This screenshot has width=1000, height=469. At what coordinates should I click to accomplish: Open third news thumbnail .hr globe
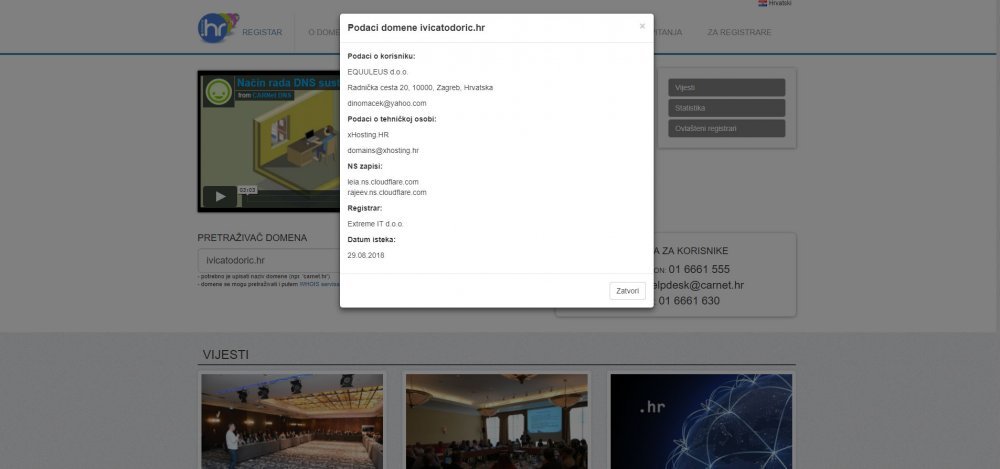tap(701, 421)
